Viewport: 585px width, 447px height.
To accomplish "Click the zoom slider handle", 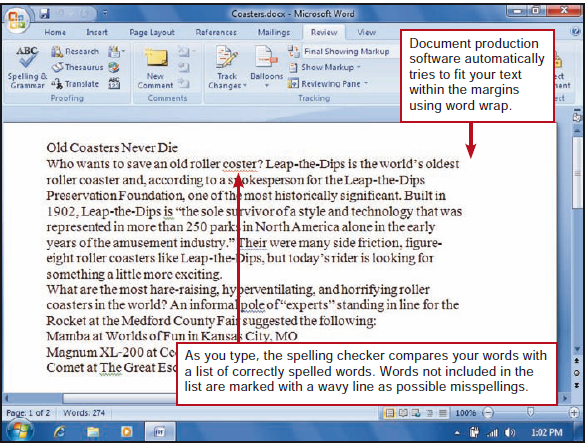I will tap(530, 412).
